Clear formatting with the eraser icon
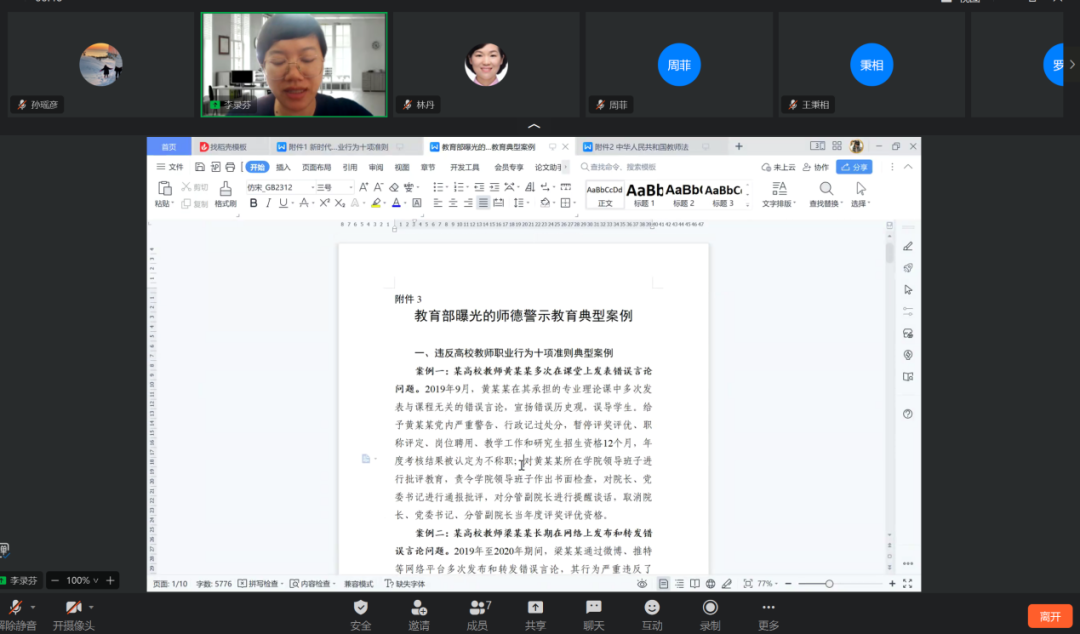Image resolution: width=1080 pixels, height=634 pixels. pyautogui.click(x=394, y=187)
